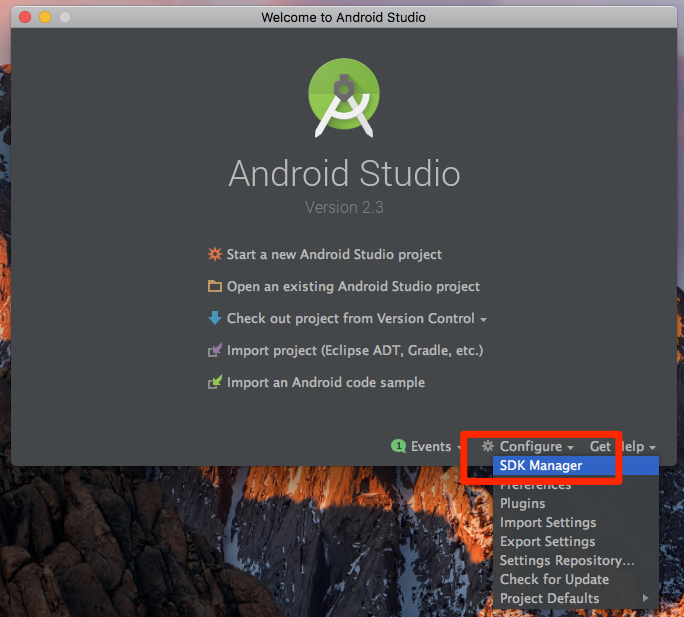Click the green Events notification badge
The image size is (684, 617).
coord(398,446)
